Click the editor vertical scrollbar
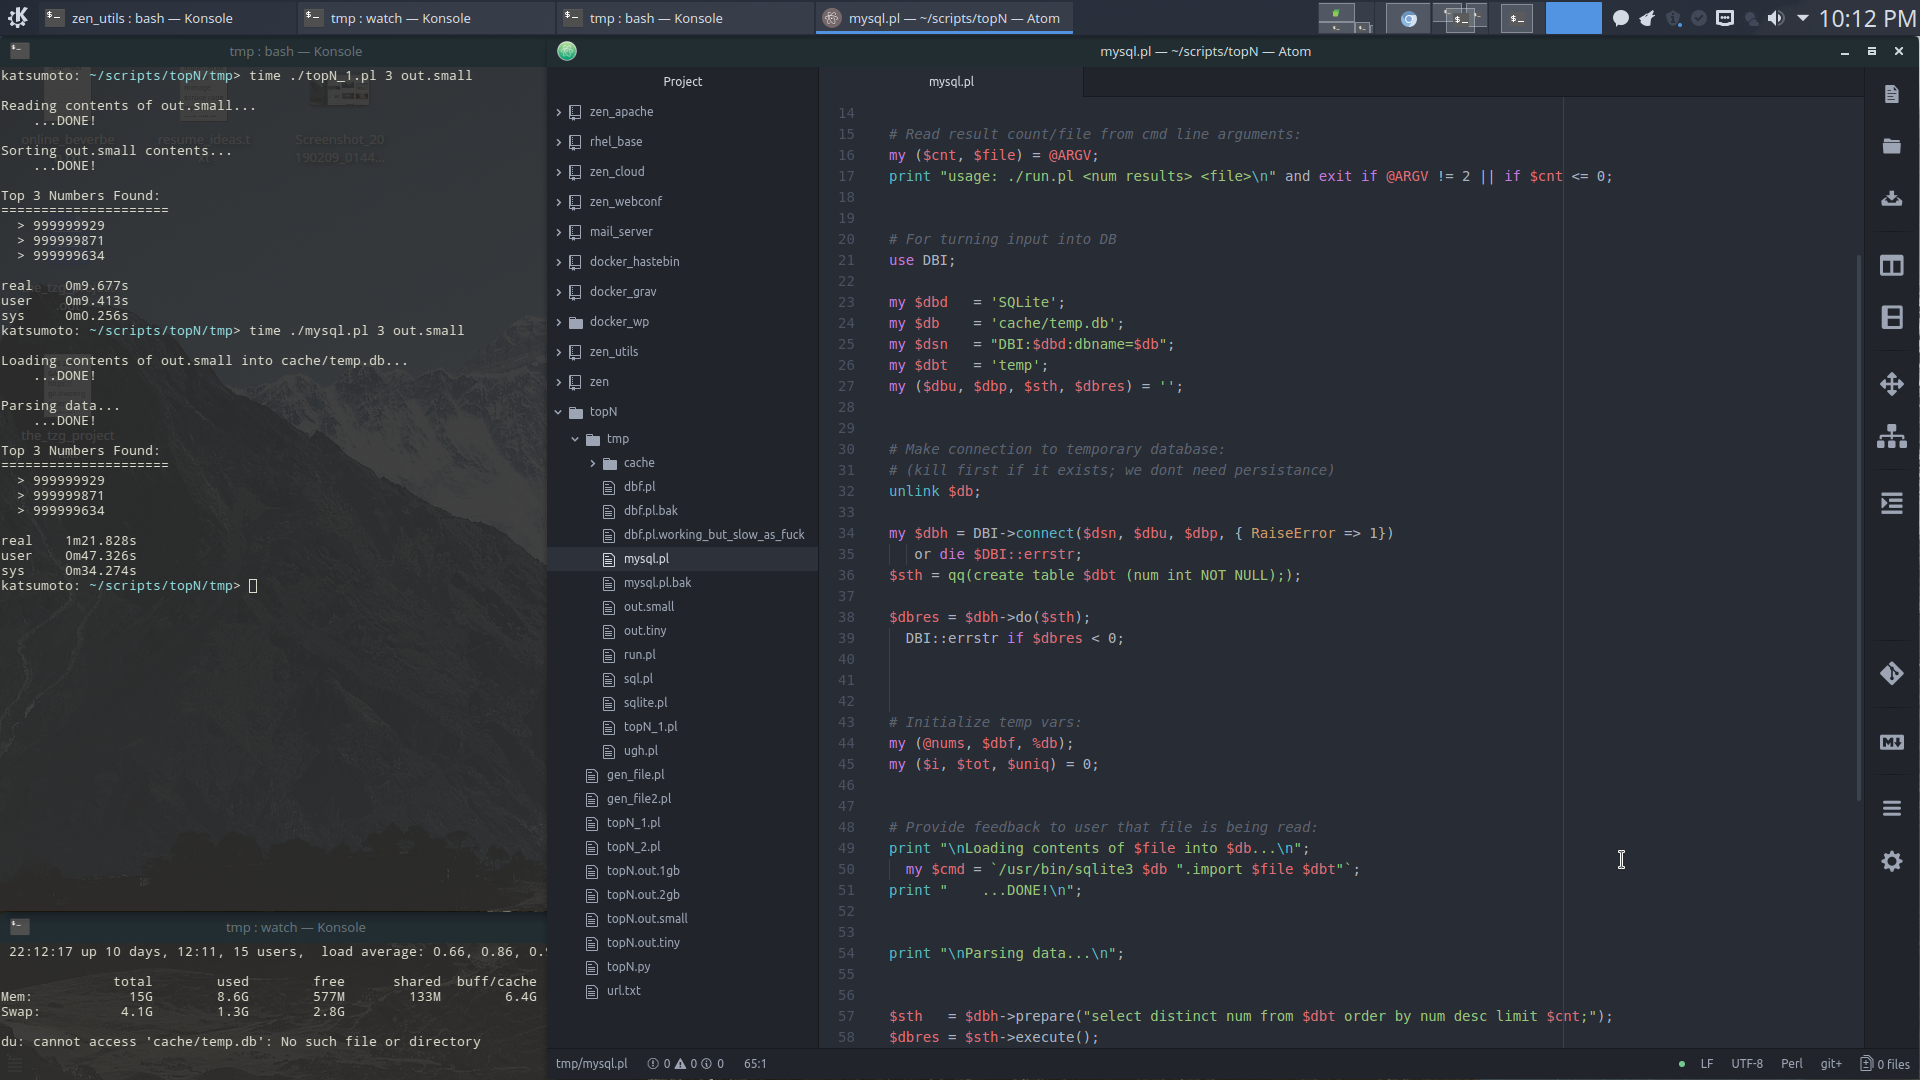The height and width of the screenshot is (1080, 1920). [x=1859, y=528]
